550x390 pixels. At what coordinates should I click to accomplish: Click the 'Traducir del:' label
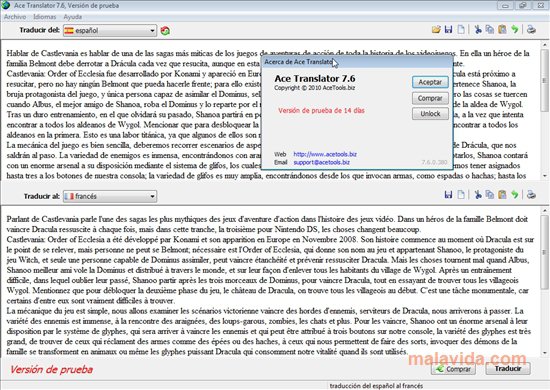coord(39,30)
